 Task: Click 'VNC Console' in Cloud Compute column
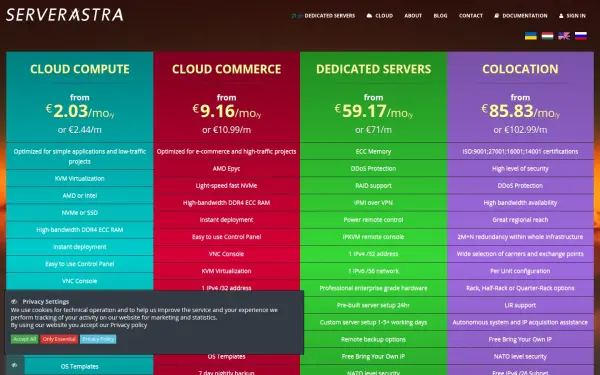click(x=80, y=281)
